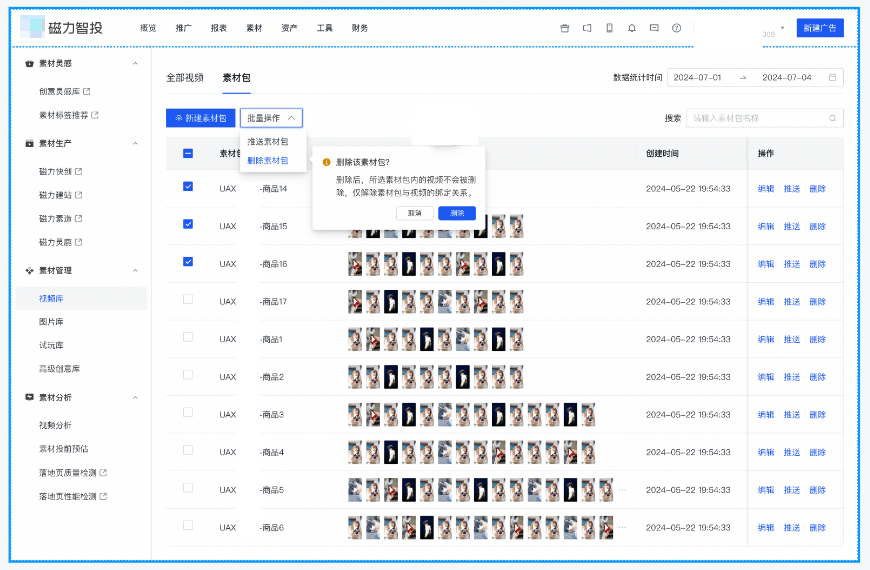Click the calendar icon in the top bar

564,28
